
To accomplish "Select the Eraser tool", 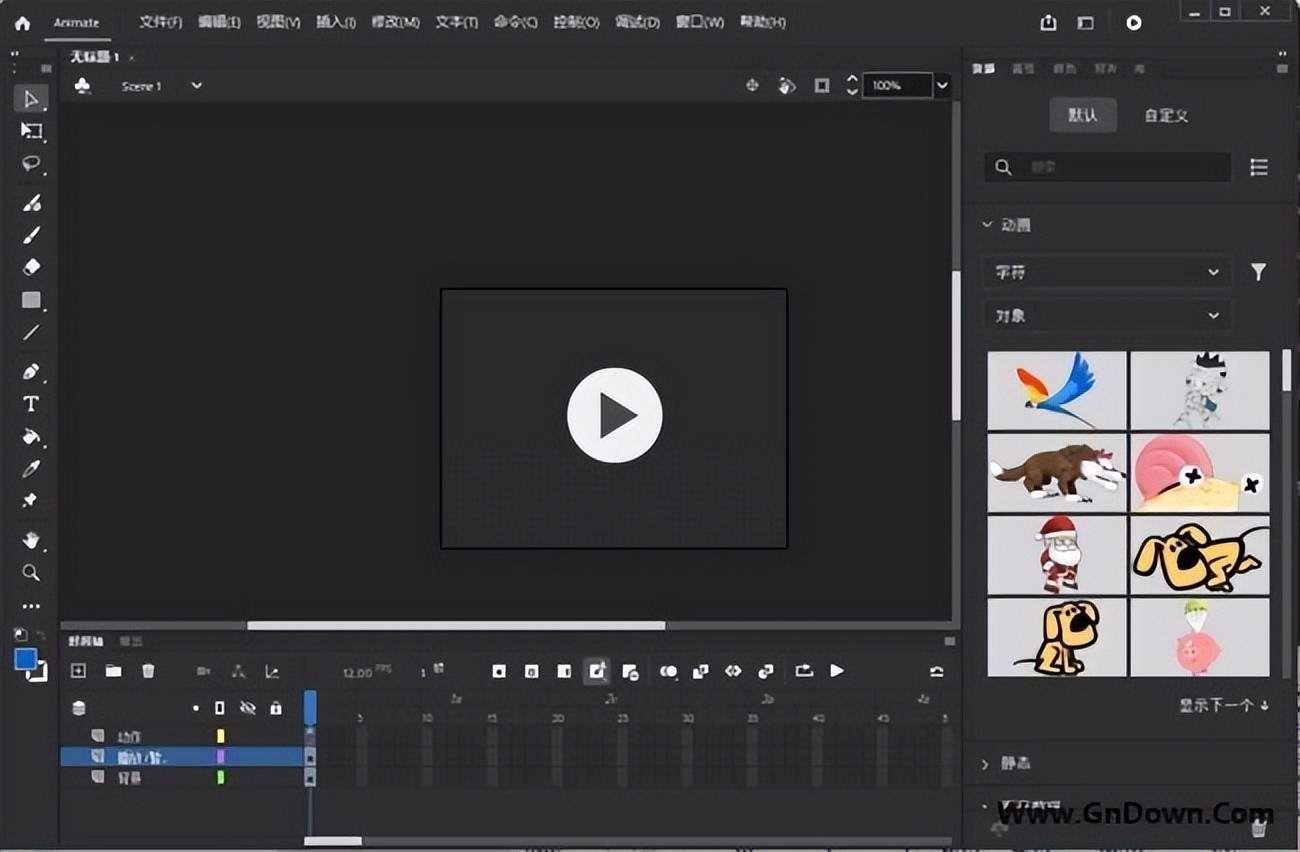I will click(31, 267).
